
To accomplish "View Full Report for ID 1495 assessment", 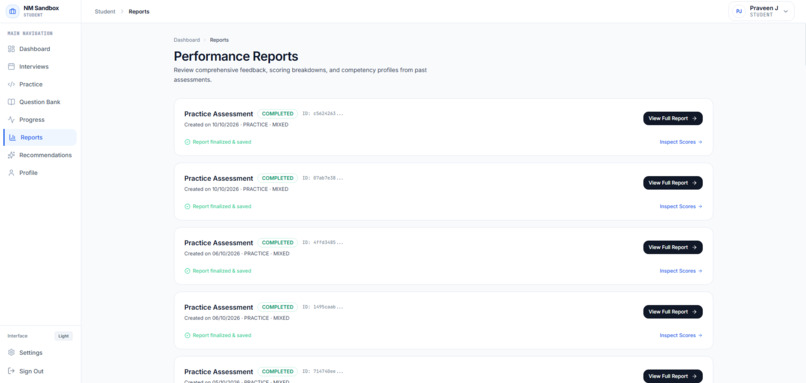I will click(x=672, y=312).
